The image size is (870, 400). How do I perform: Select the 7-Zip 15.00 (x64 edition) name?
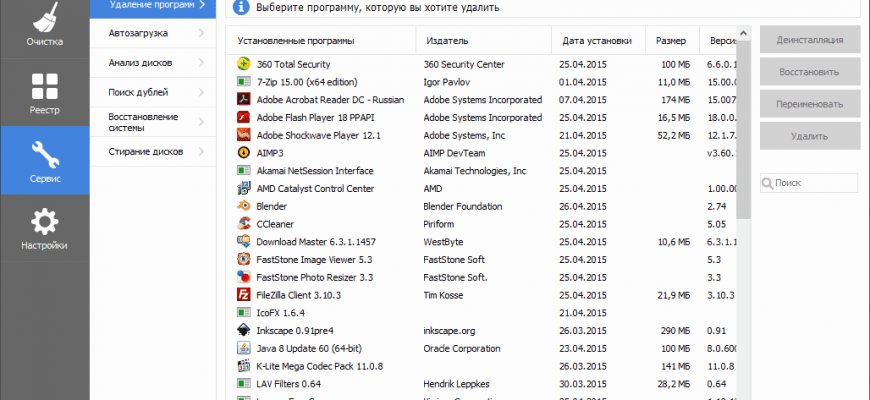pos(307,82)
